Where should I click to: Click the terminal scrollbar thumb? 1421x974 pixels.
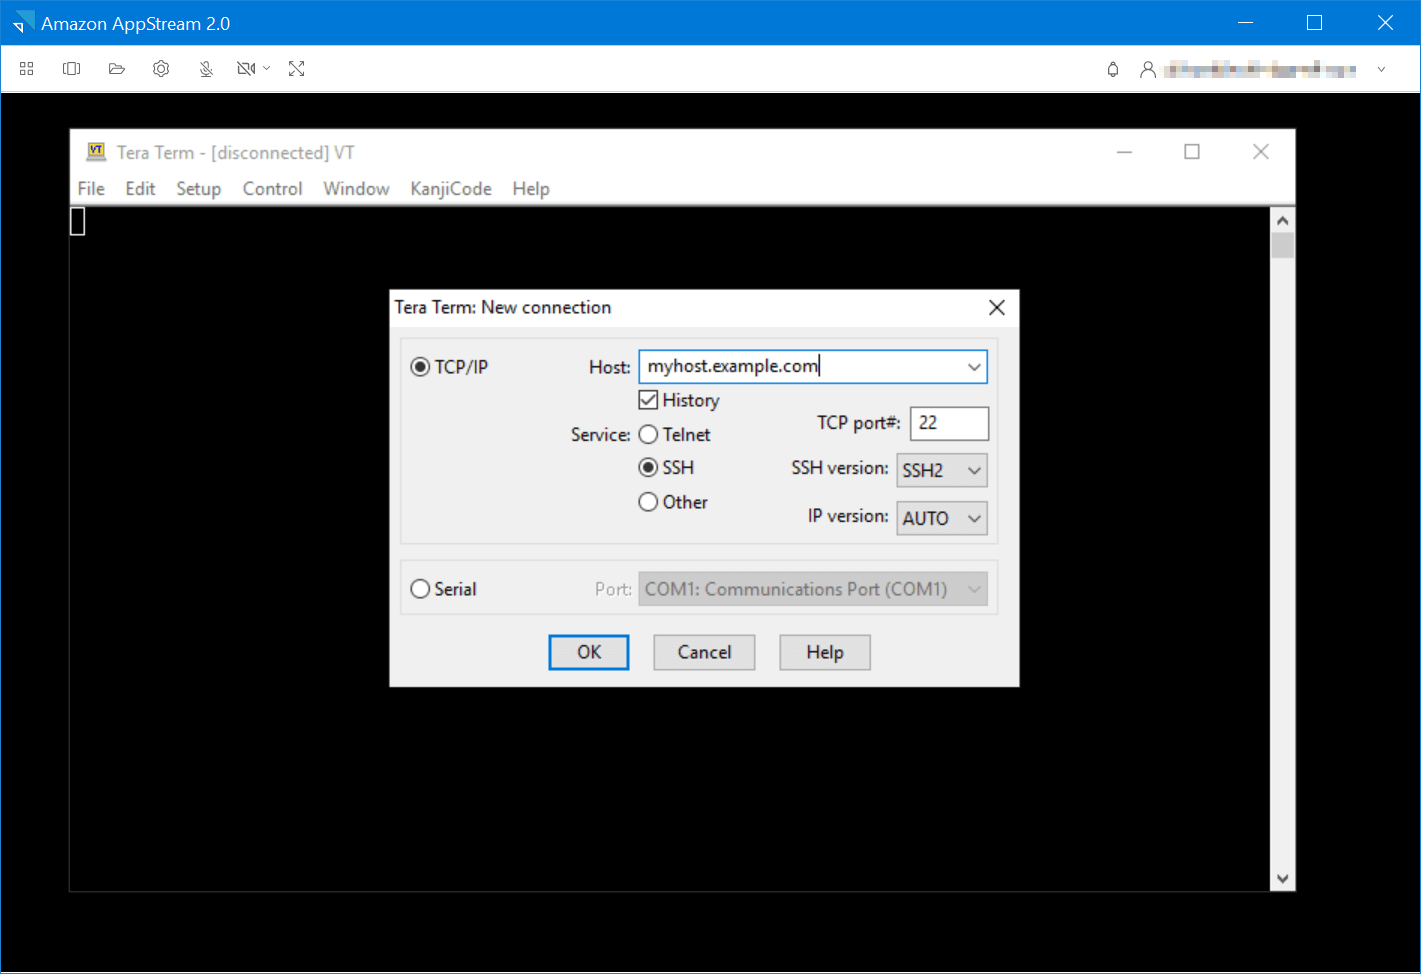[x=1283, y=246]
